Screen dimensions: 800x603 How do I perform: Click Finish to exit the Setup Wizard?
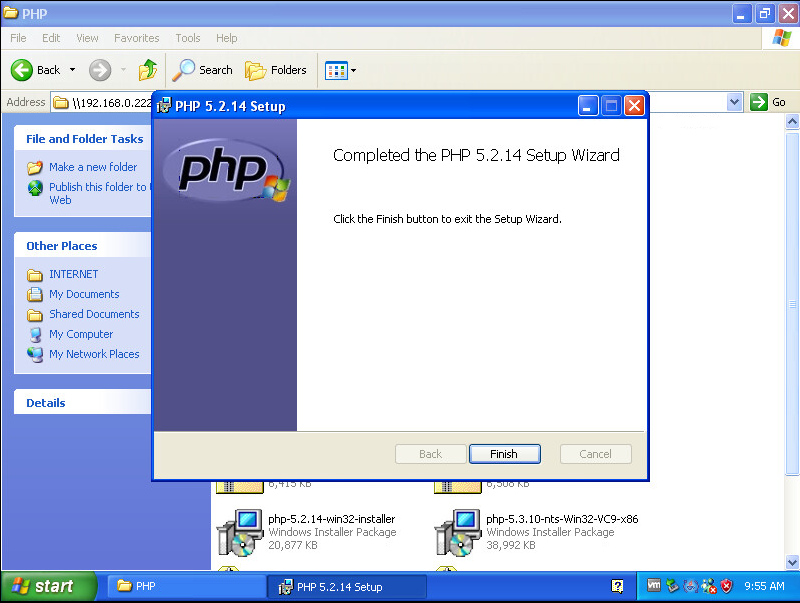[x=504, y=454]
